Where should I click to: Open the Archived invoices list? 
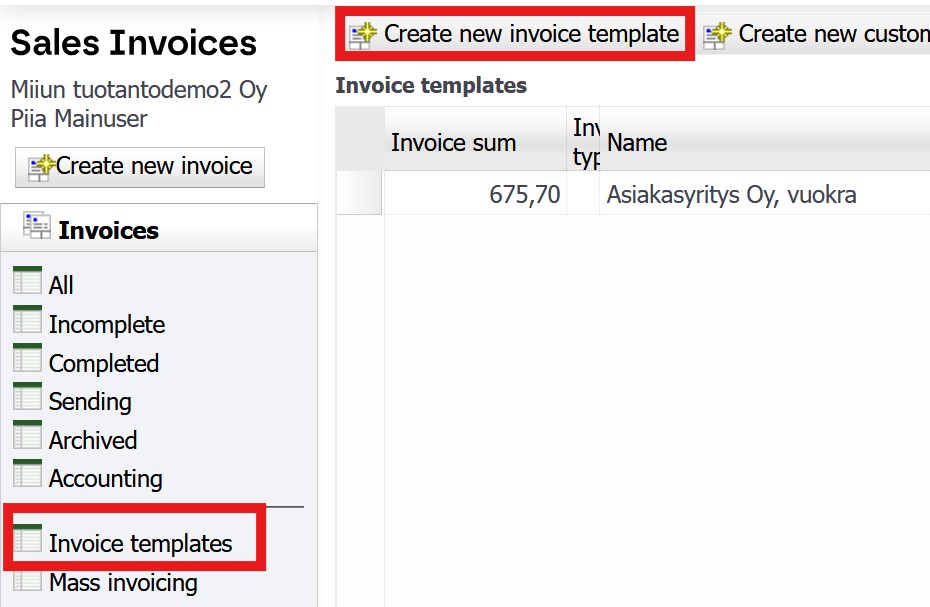(93, 440)
